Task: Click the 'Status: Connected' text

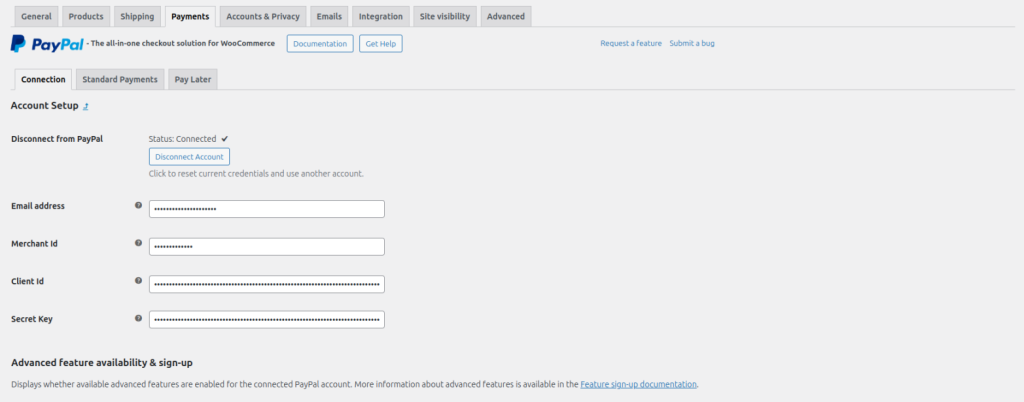Action: point(182,139)
